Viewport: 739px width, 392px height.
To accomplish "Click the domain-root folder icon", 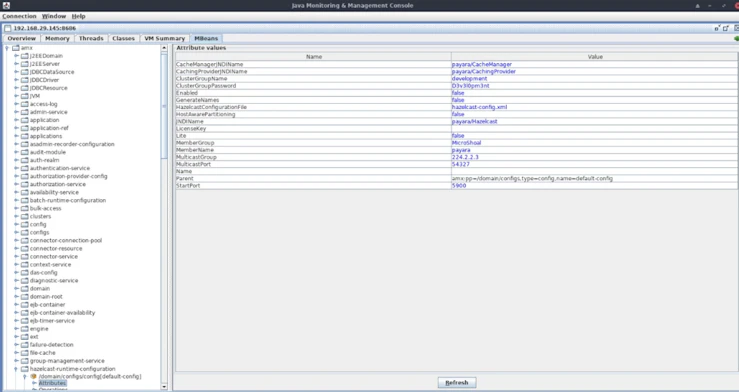I will [25, 296].
